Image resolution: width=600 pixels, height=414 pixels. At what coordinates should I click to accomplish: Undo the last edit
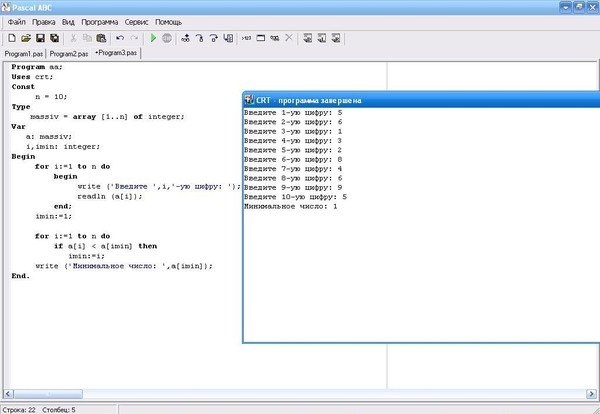[120, 38]
